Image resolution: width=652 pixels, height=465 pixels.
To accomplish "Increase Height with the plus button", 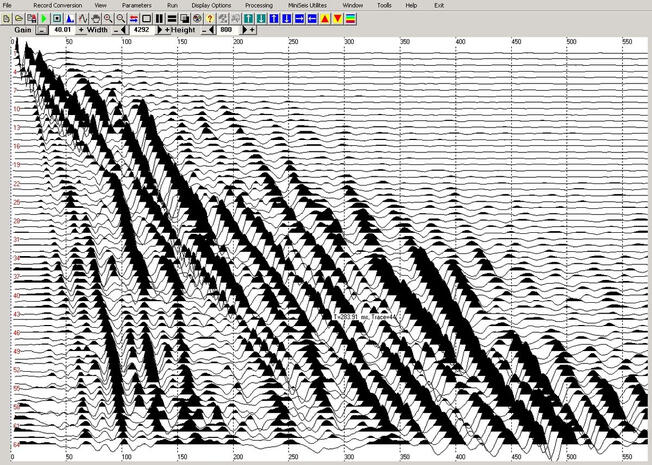I will point(252,30).
